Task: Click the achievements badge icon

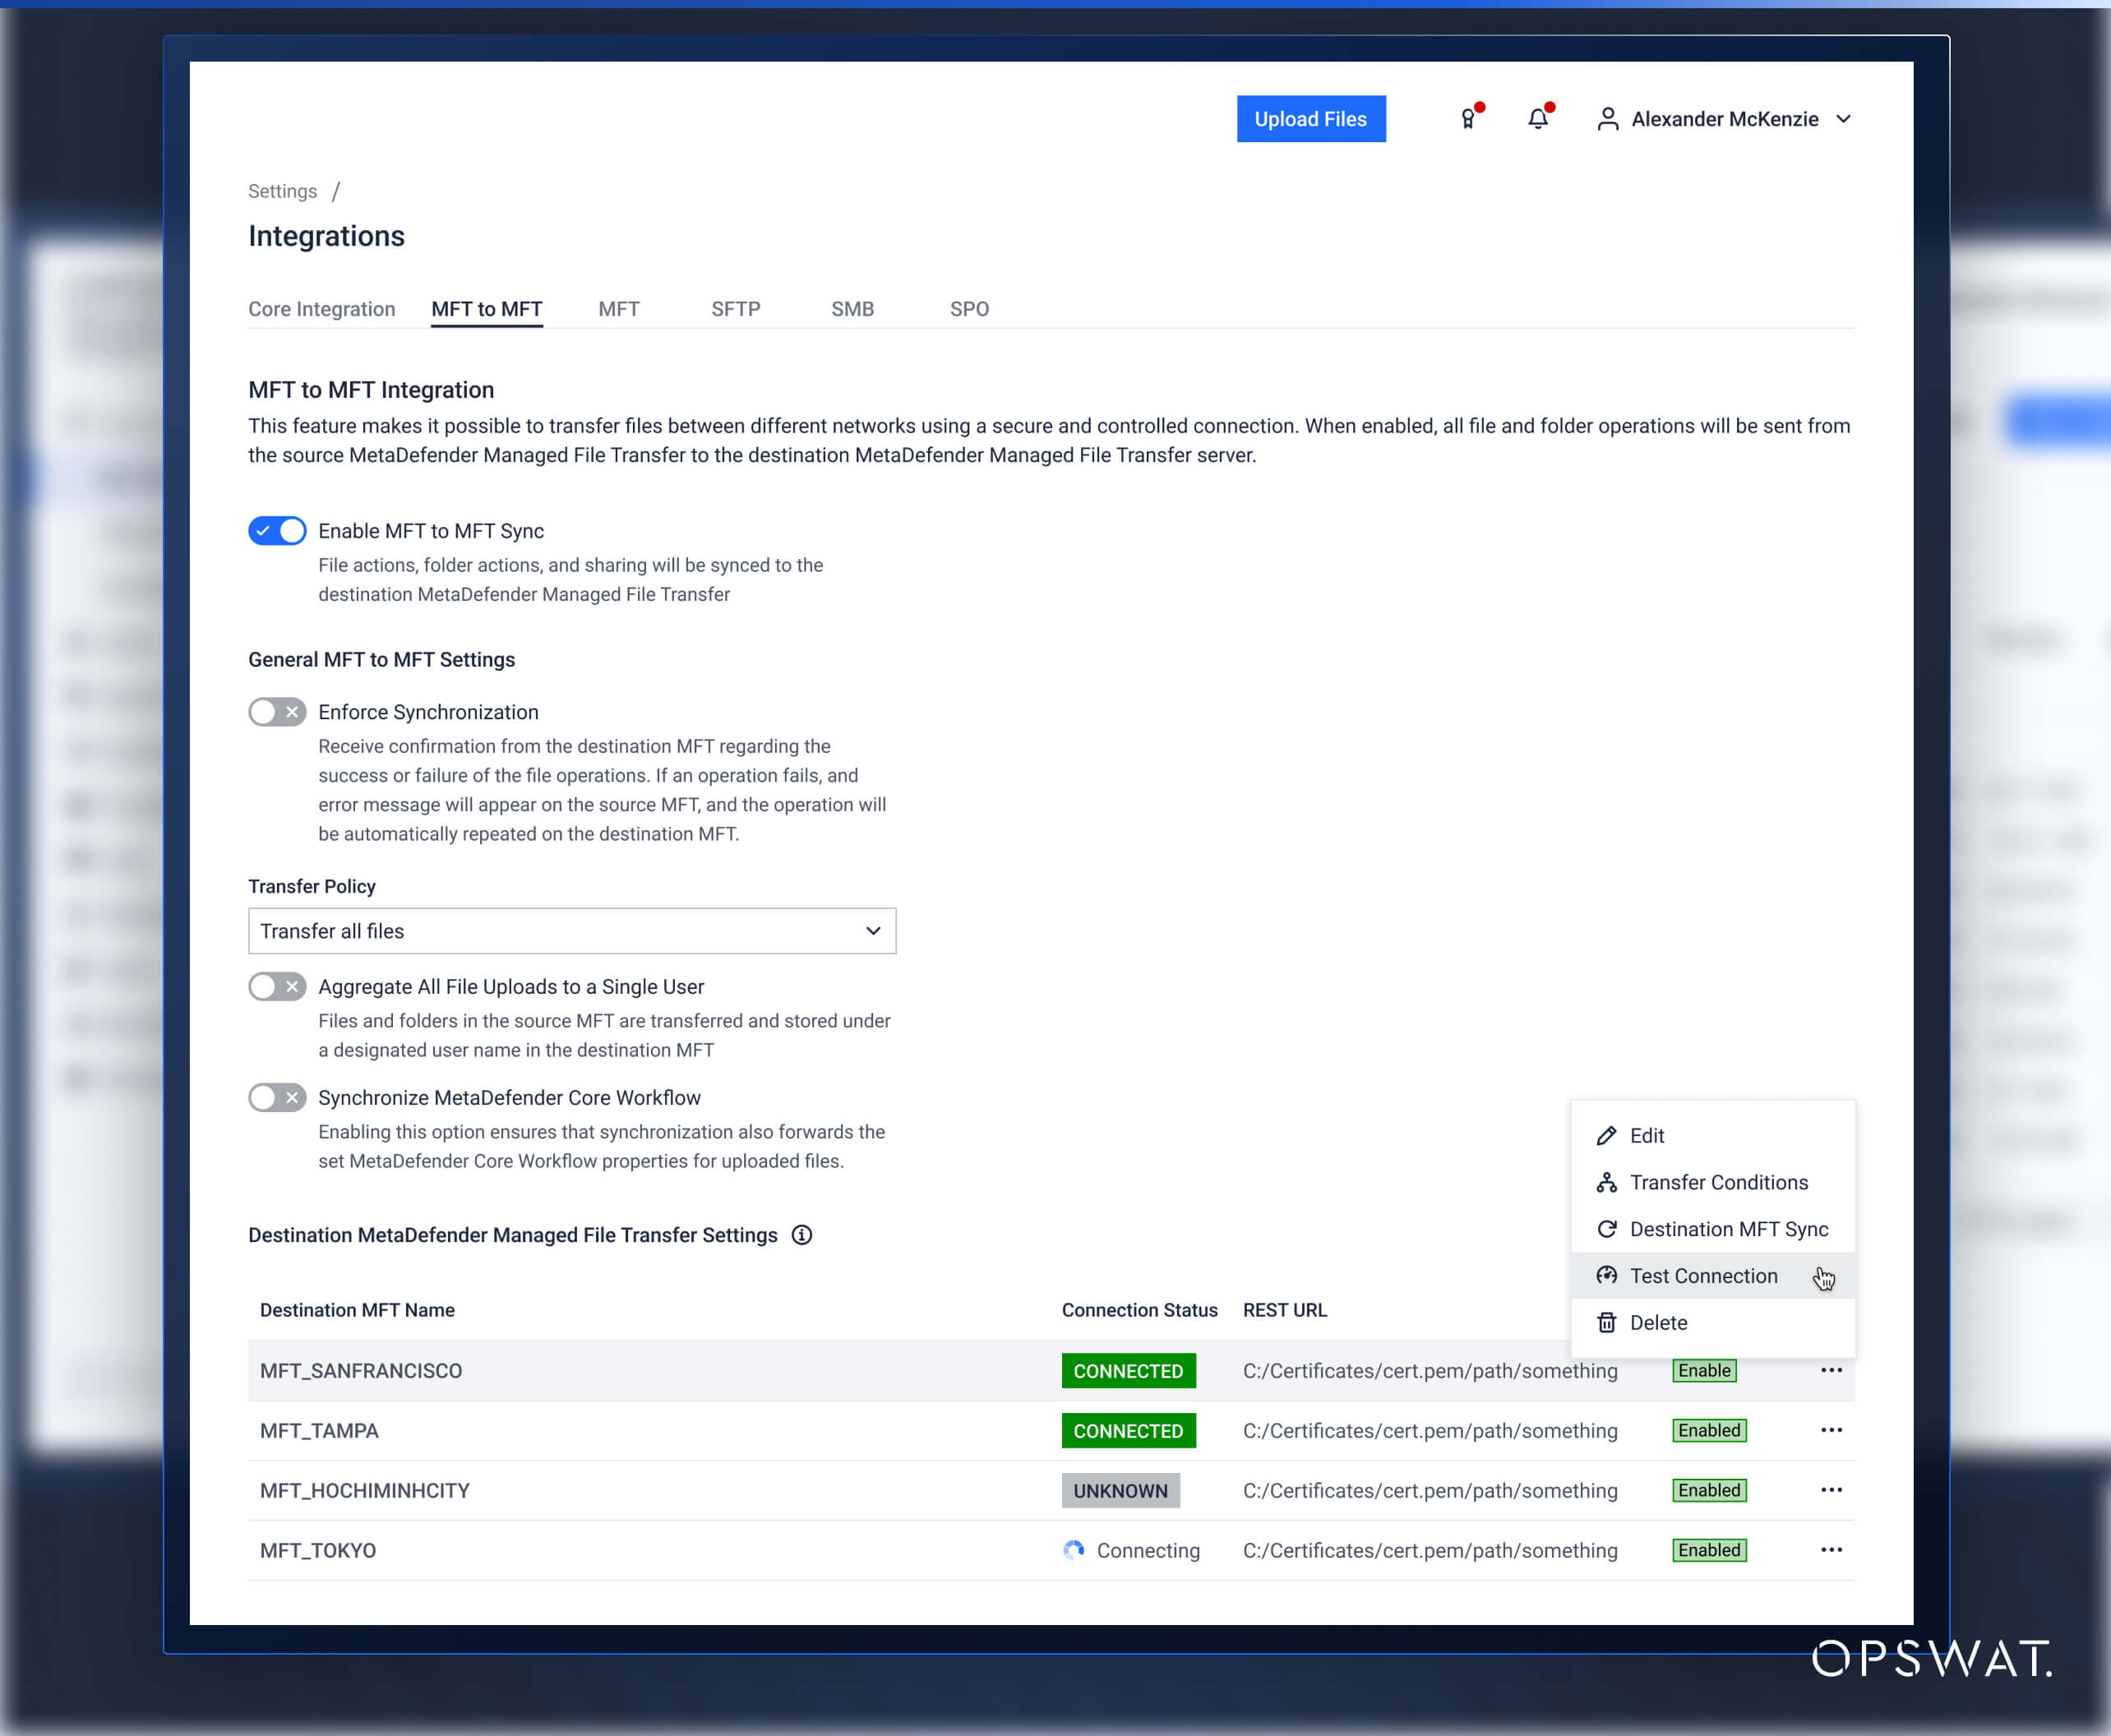Action: click(1467, 118)
